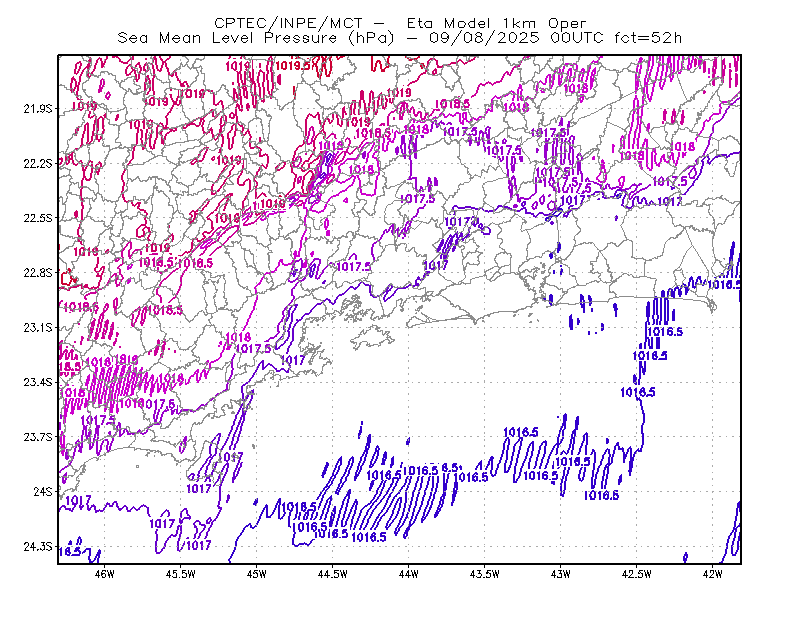This screenshot has width=800, height=618.
Task: Click the "23.7S" latitude axis label
Action: pyautogui.click(x=38, y=437)
